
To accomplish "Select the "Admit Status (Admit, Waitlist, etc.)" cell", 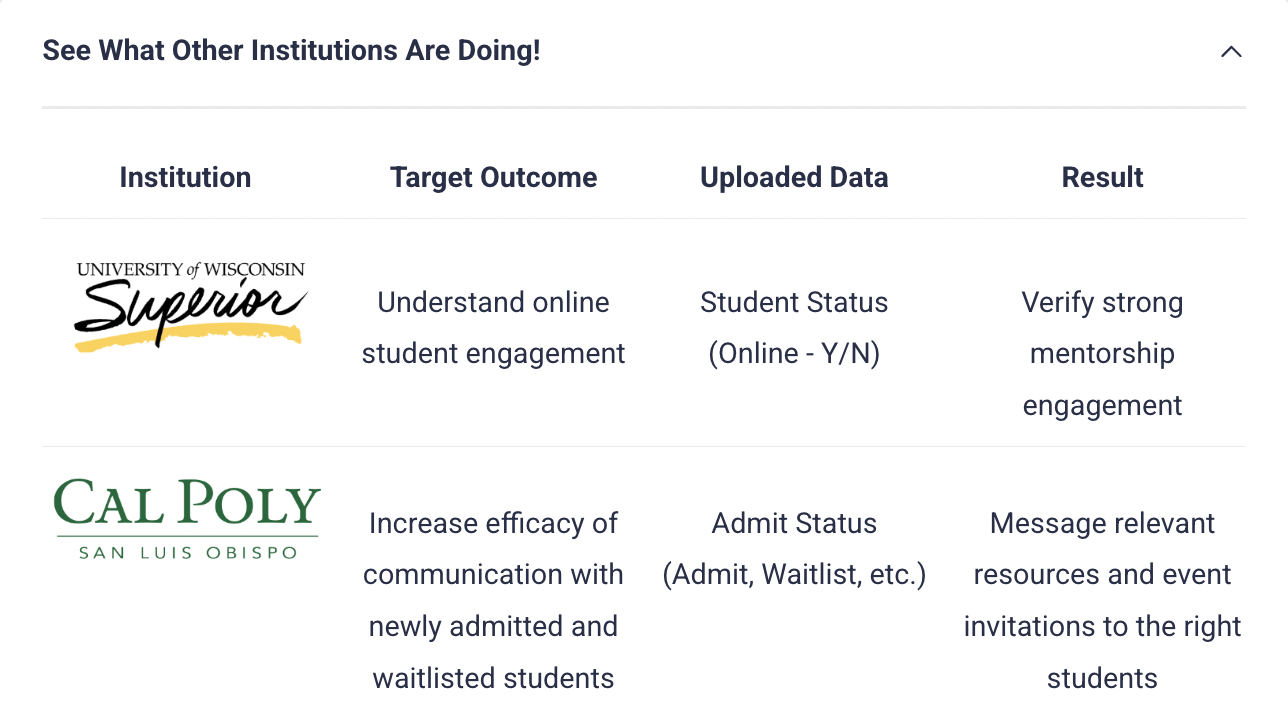I will (794, 549).
